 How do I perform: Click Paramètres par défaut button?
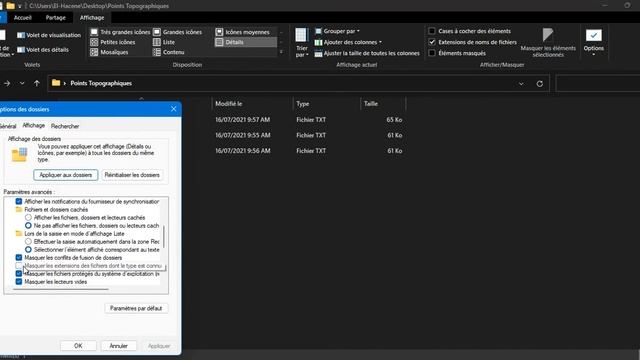[136, 308]
